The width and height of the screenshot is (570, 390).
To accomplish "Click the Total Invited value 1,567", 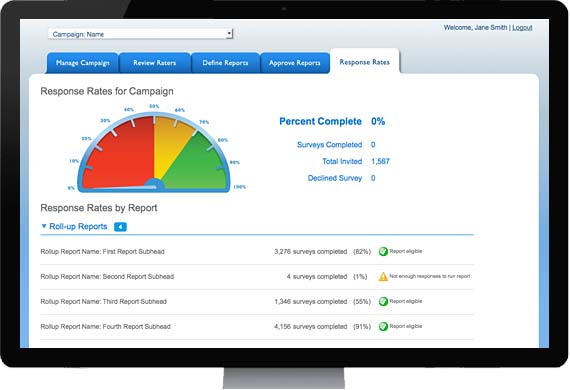I will pos(380,161).
